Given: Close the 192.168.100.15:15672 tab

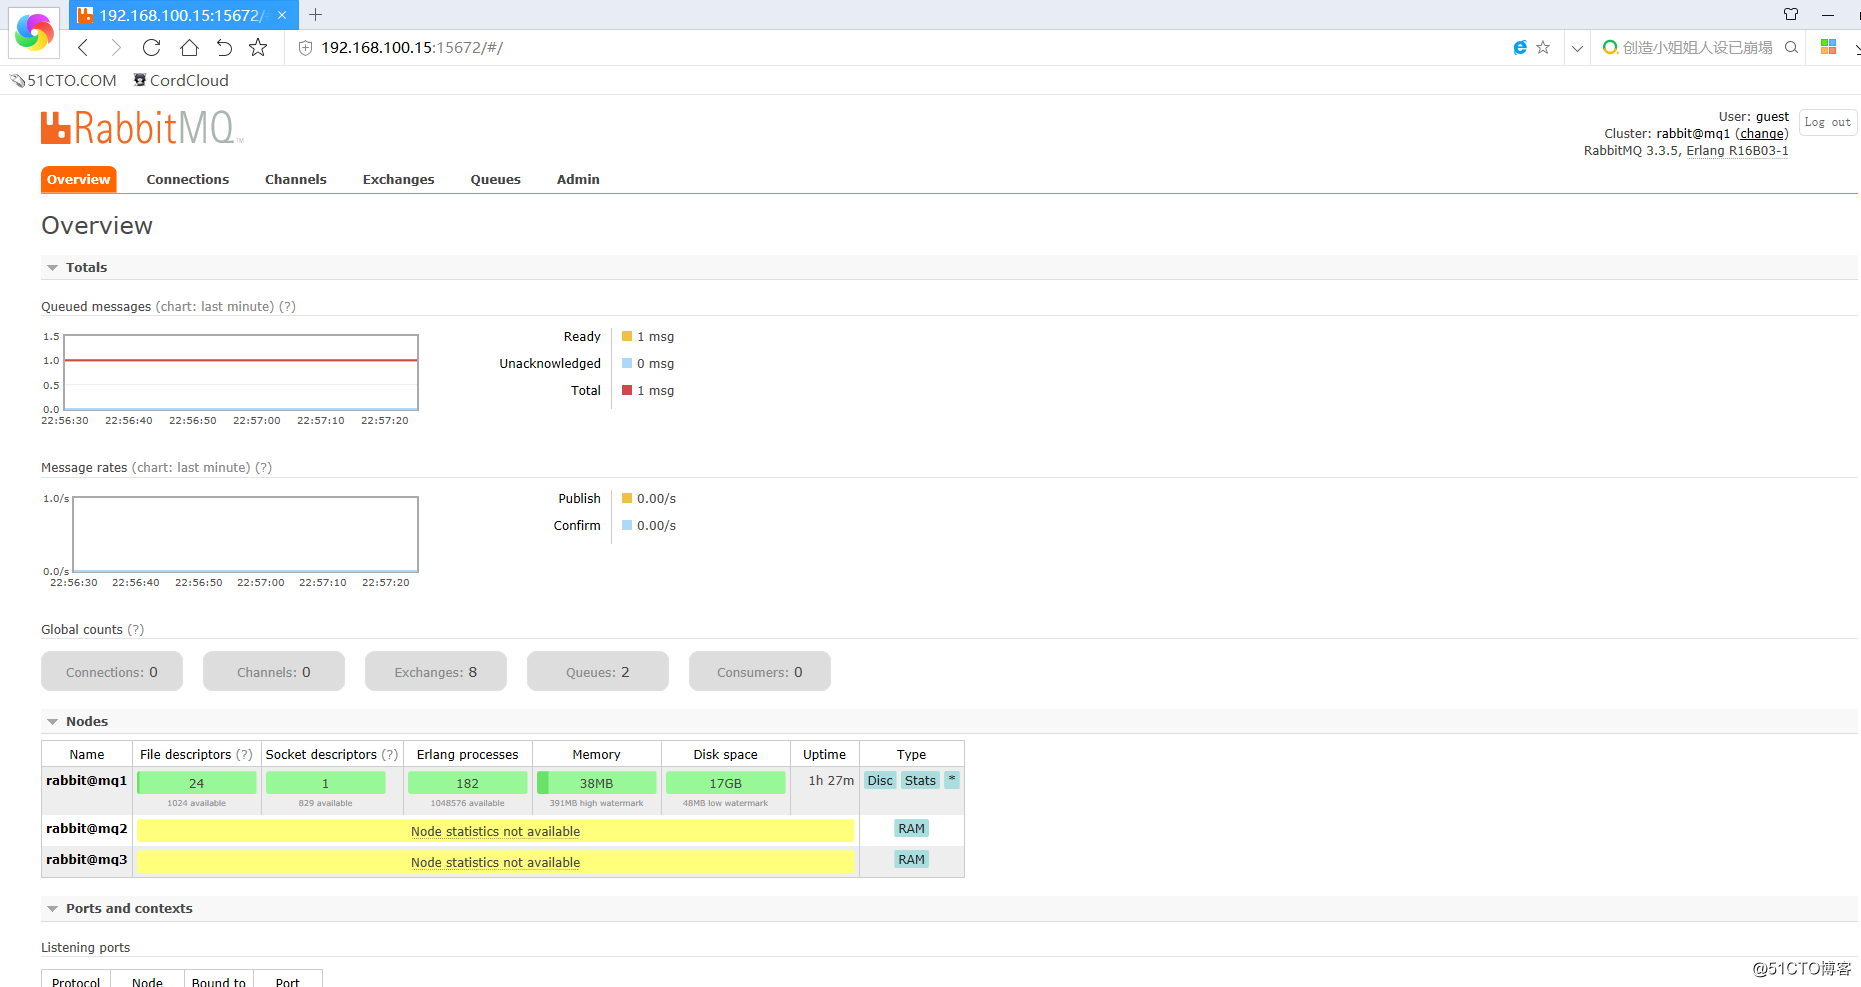Looking at the screenshot, I should [282, 15].
